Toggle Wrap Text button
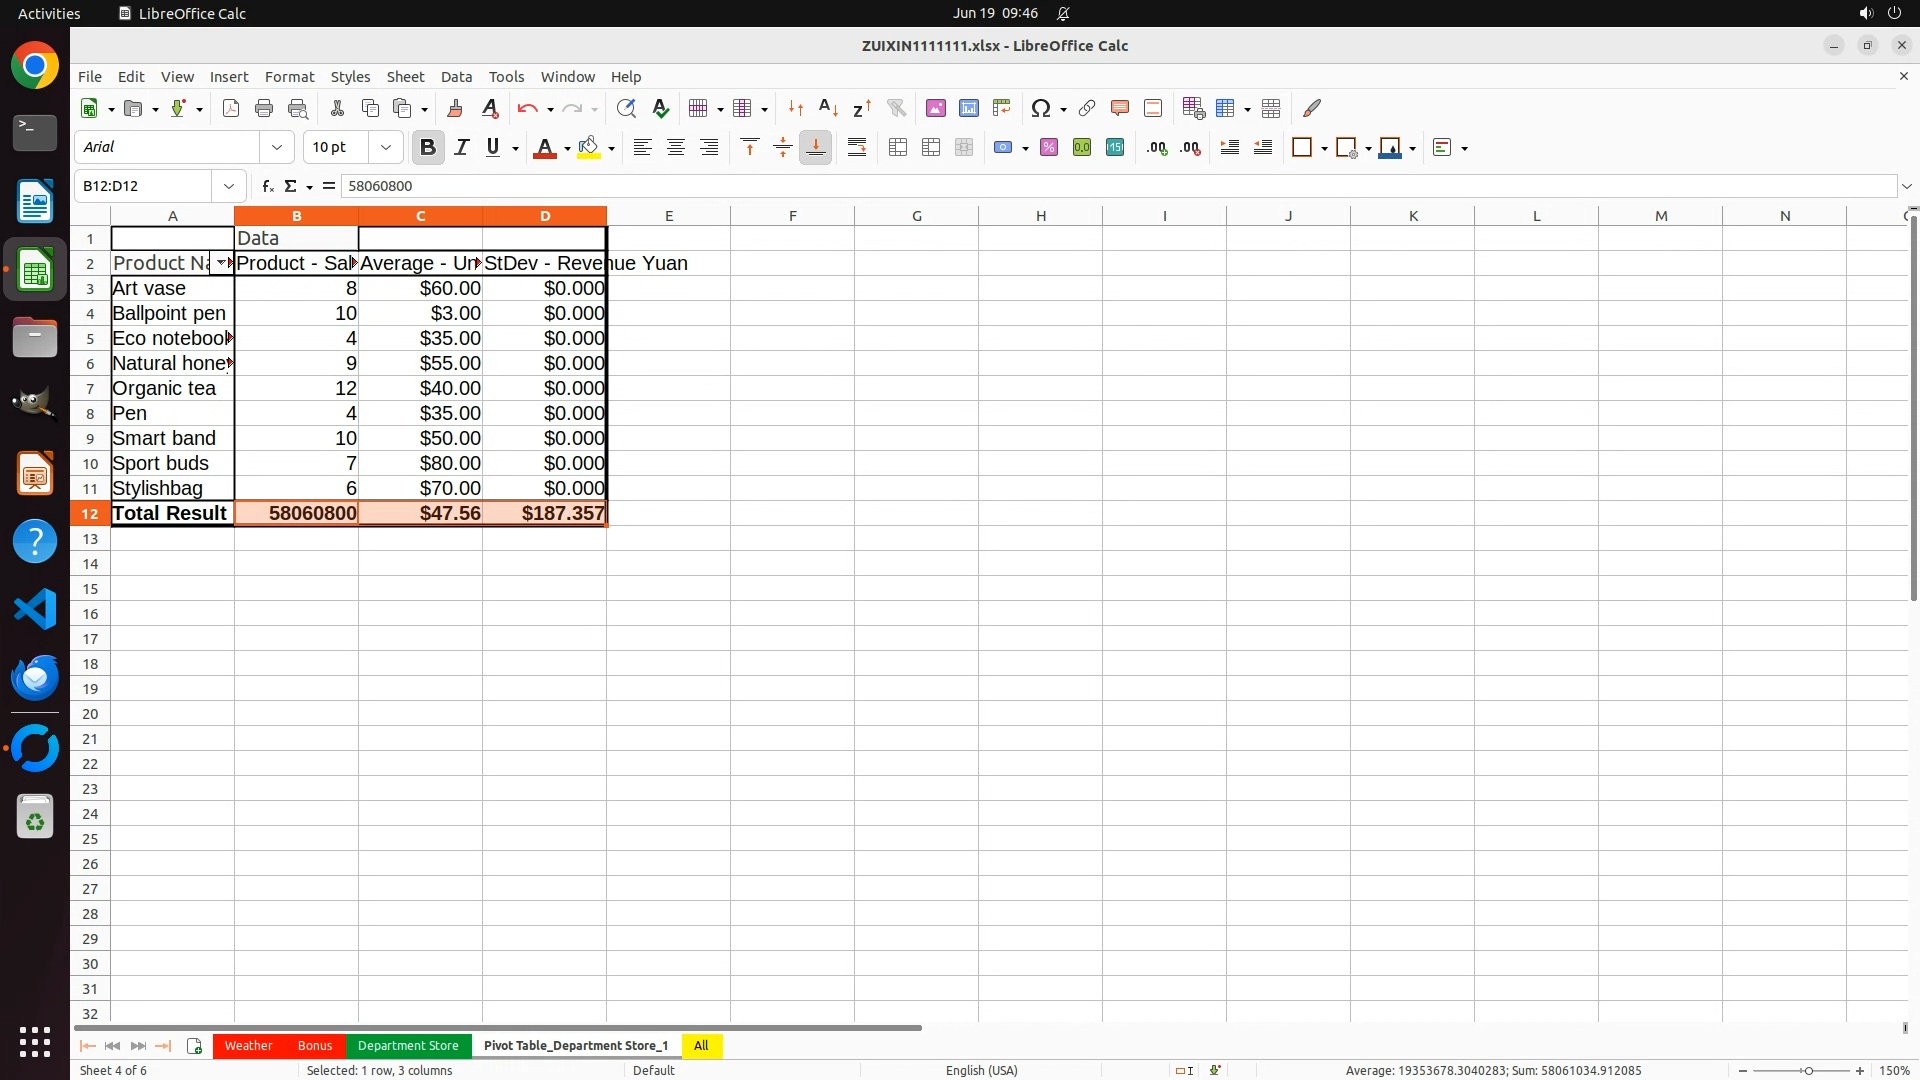 click(857, 148)
